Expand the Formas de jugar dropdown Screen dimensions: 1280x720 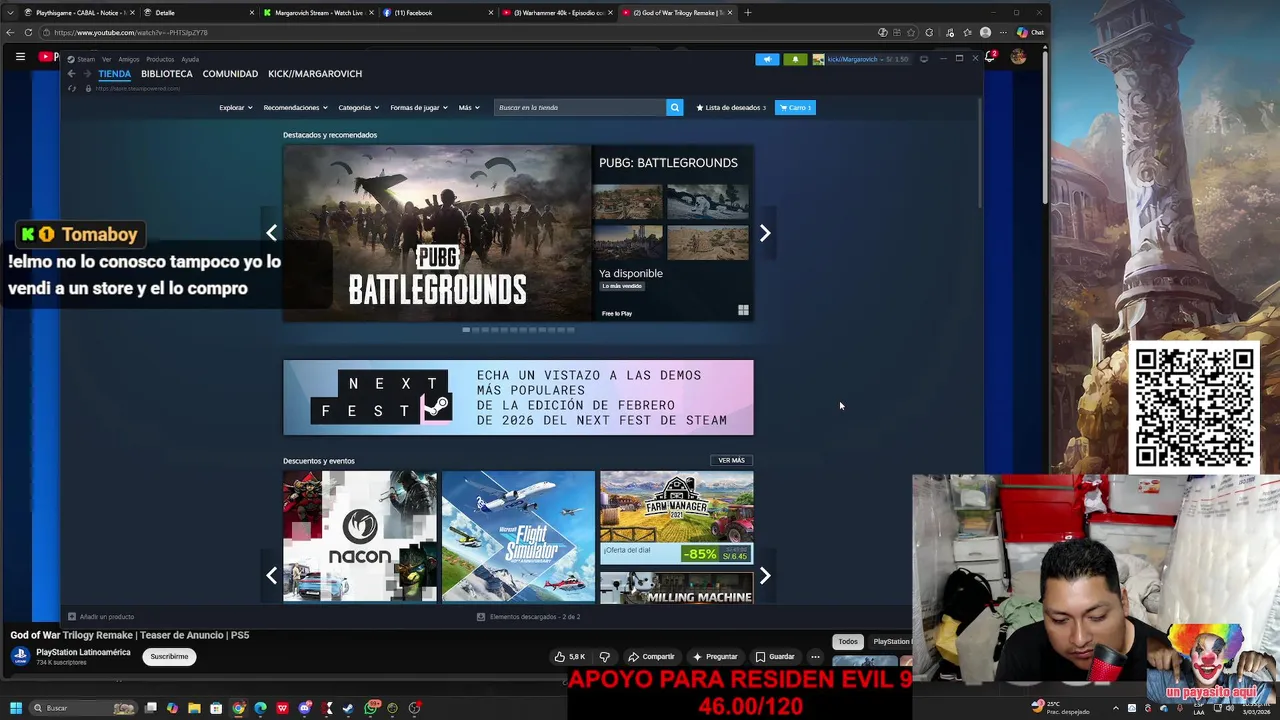[419, 107]
